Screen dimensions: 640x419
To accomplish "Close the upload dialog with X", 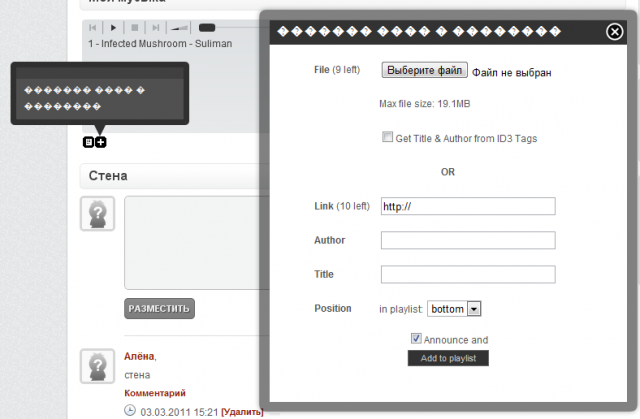I will tap(614, 31).
